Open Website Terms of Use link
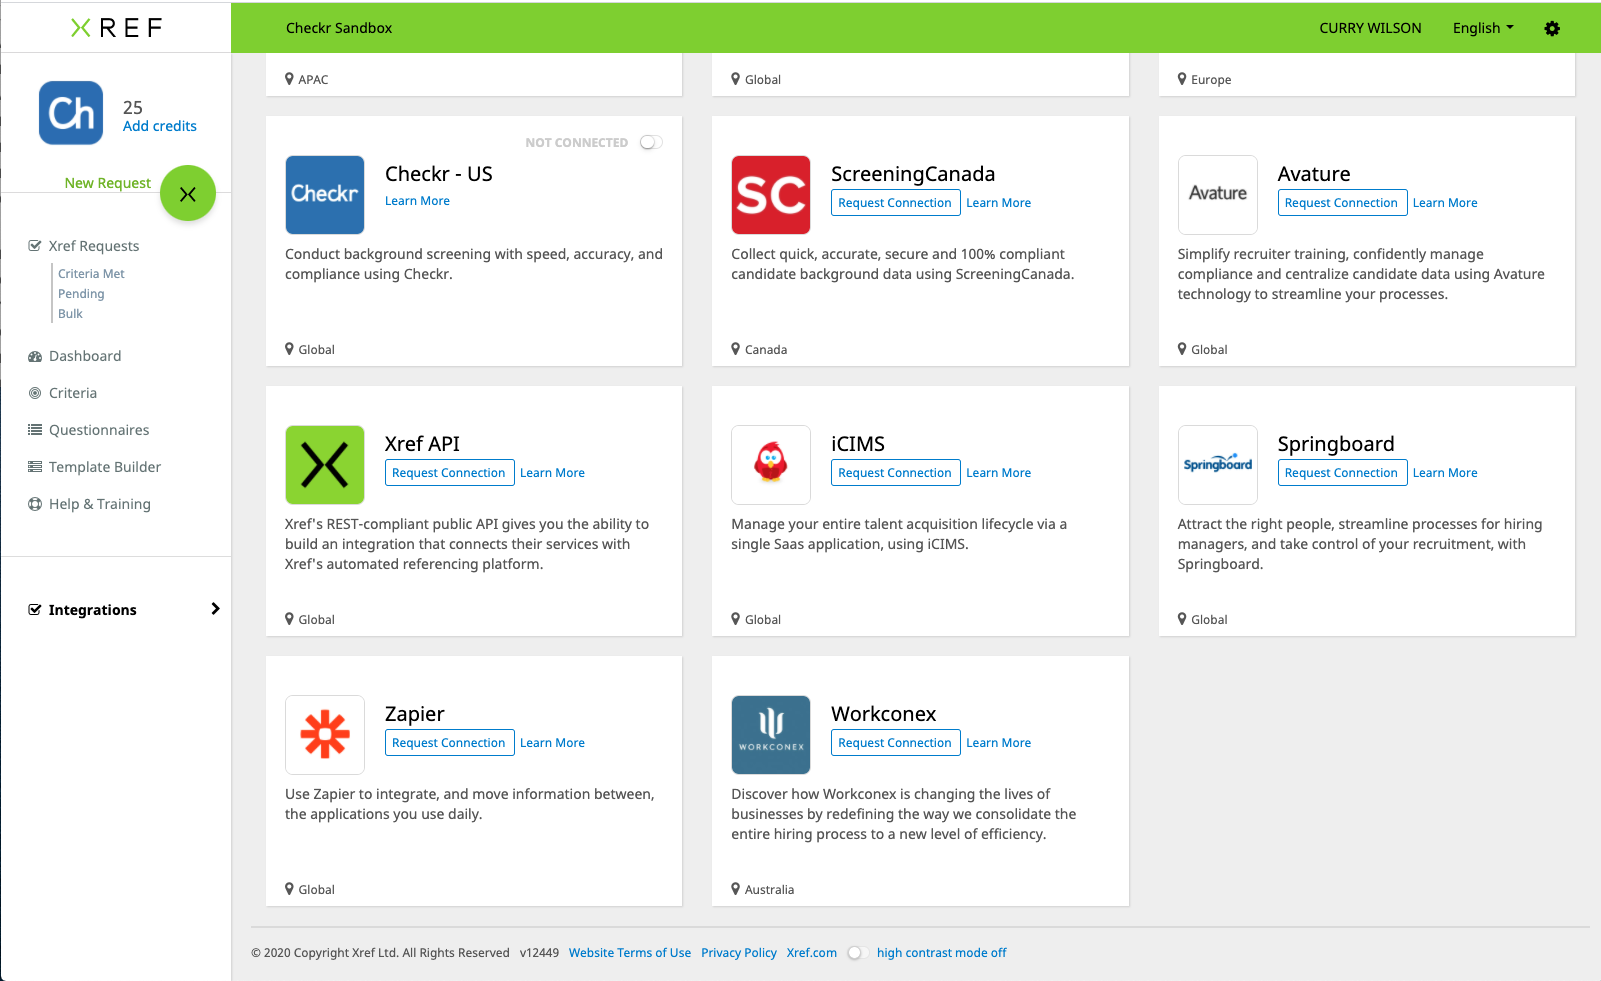1601x981 pixels. pos(630,953)
